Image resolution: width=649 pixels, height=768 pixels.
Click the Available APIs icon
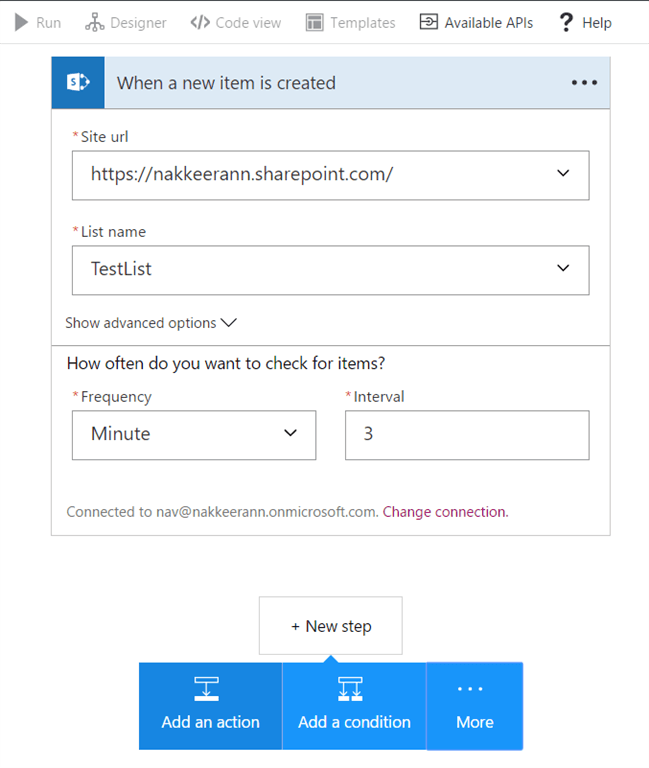point(428,22)
